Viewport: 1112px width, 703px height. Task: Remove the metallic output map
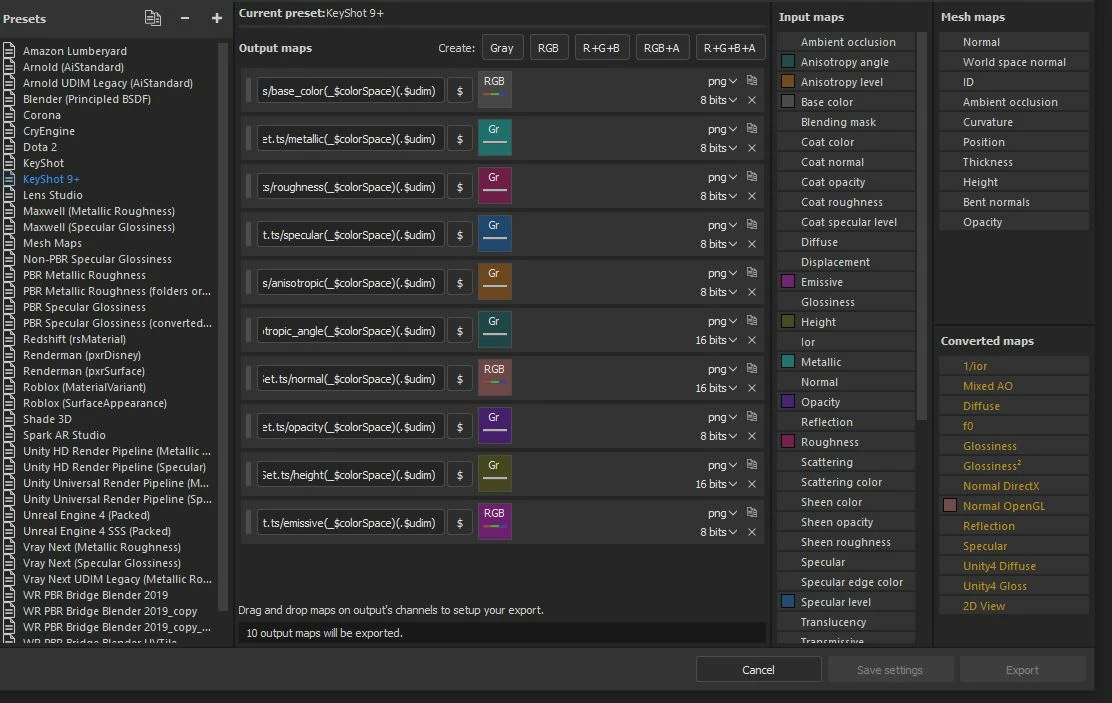pos(752,148)
